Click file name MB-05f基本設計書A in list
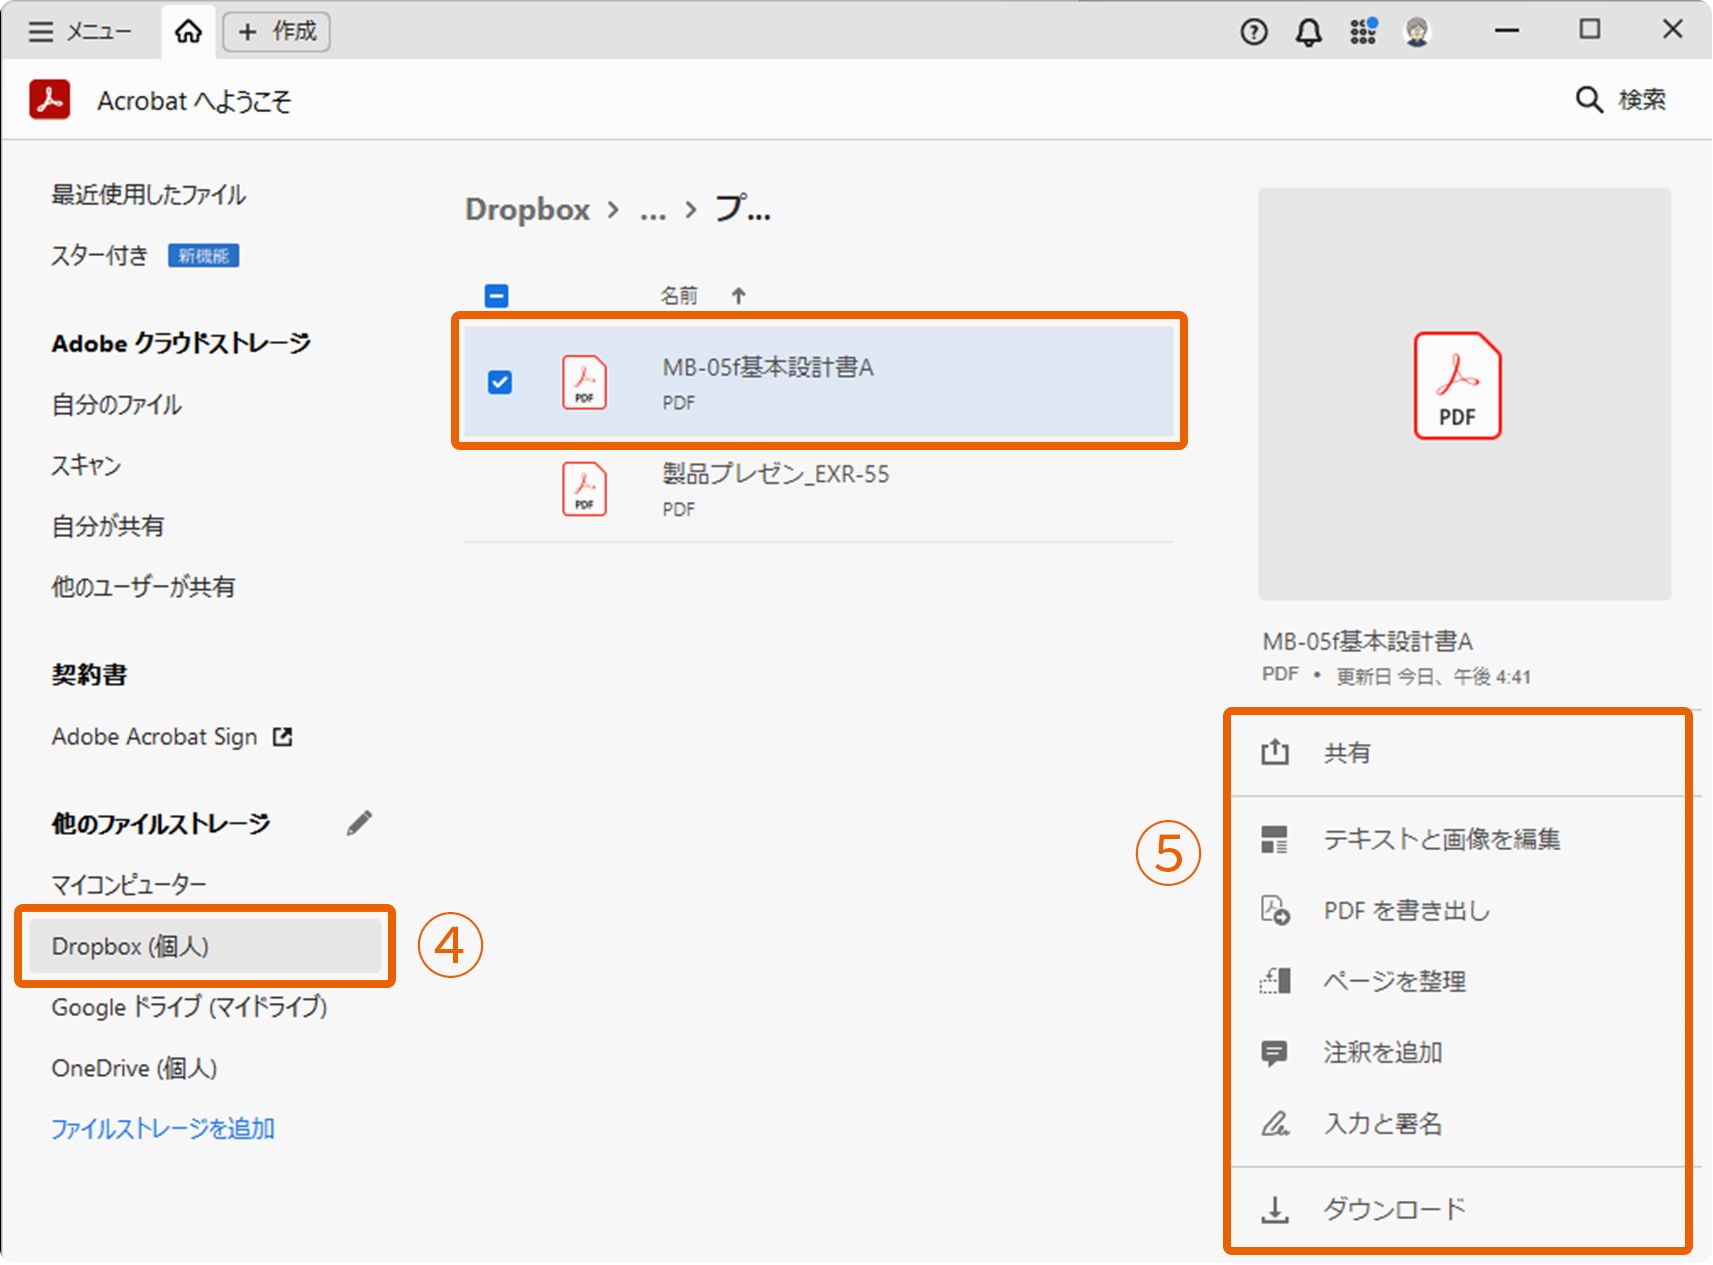This screenshot has width=1713, height=1265. pos(768,368)
